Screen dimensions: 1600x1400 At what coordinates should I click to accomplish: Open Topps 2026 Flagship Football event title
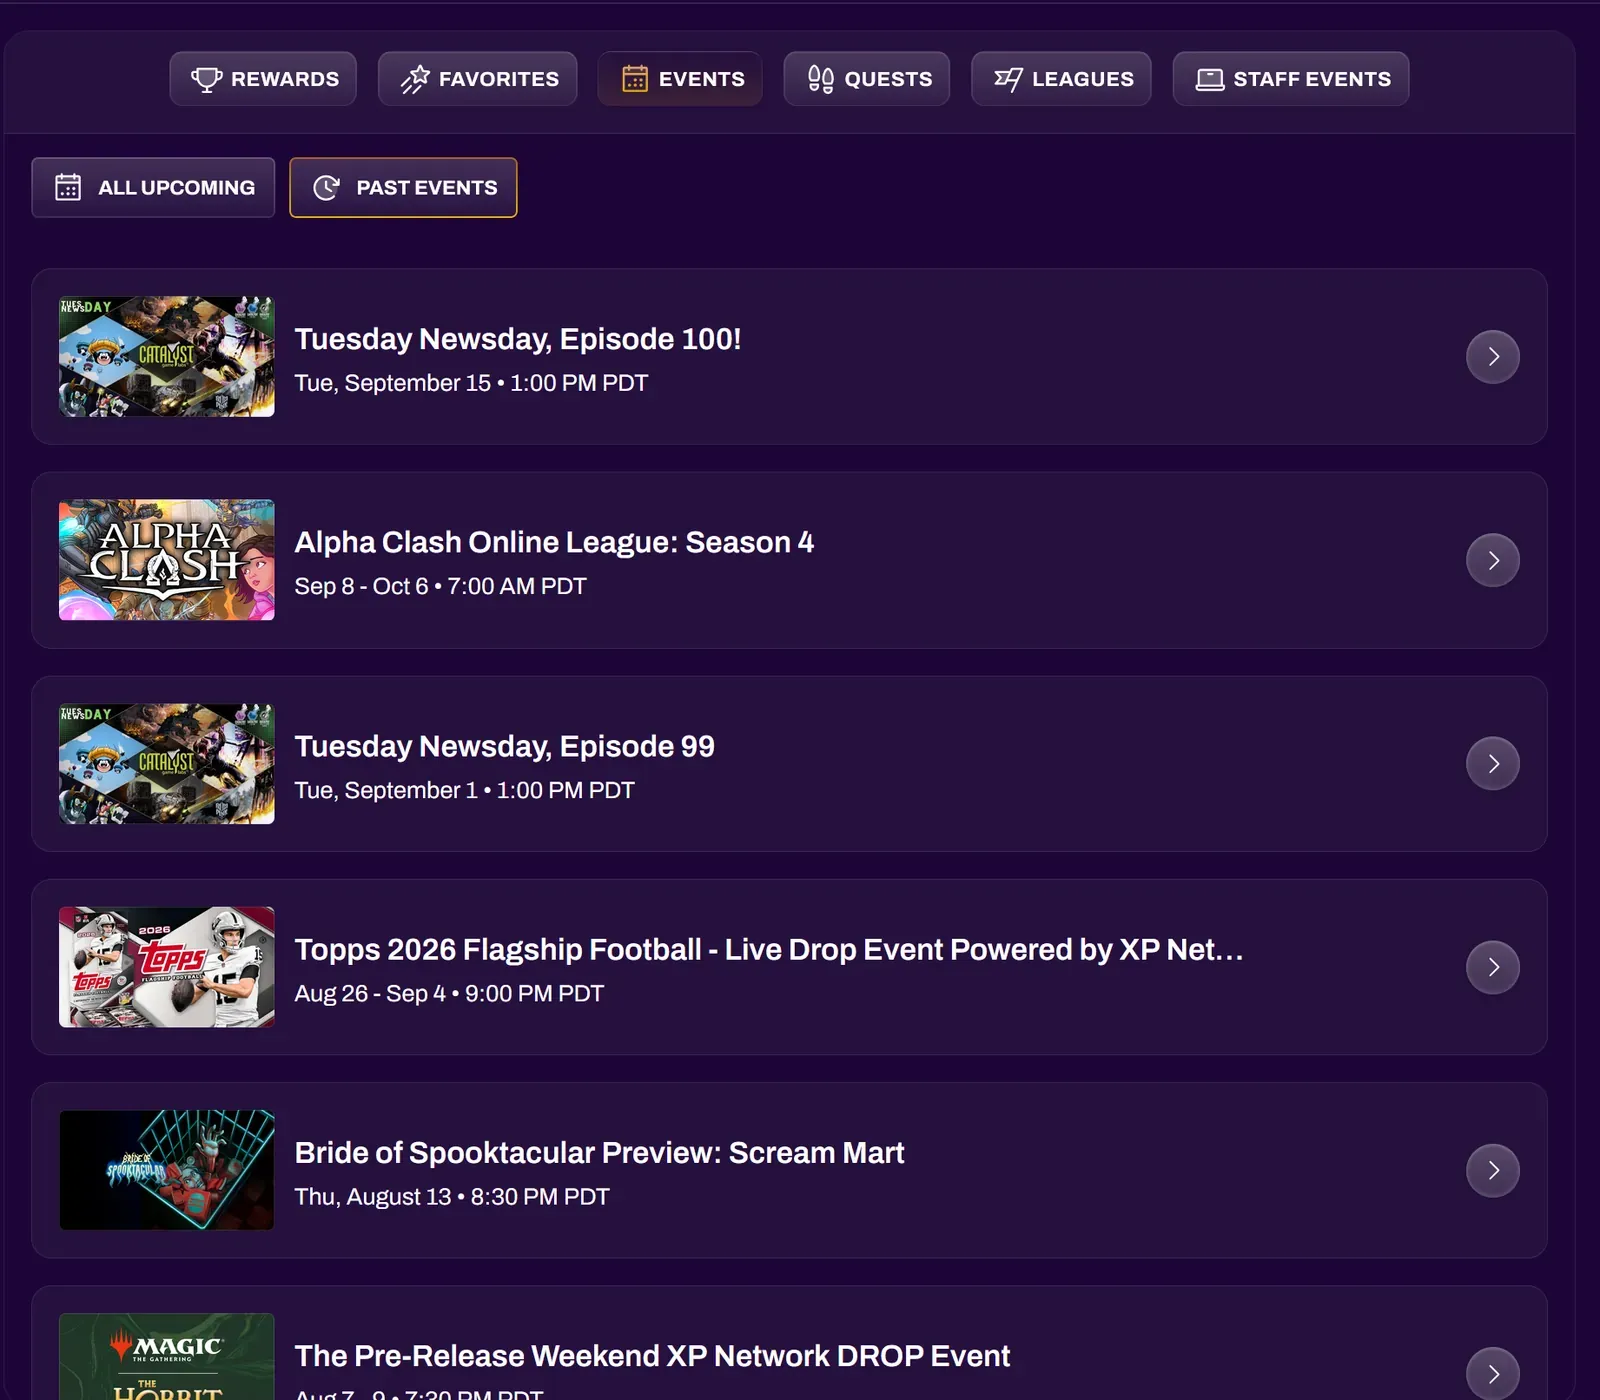tap(769, 949)
